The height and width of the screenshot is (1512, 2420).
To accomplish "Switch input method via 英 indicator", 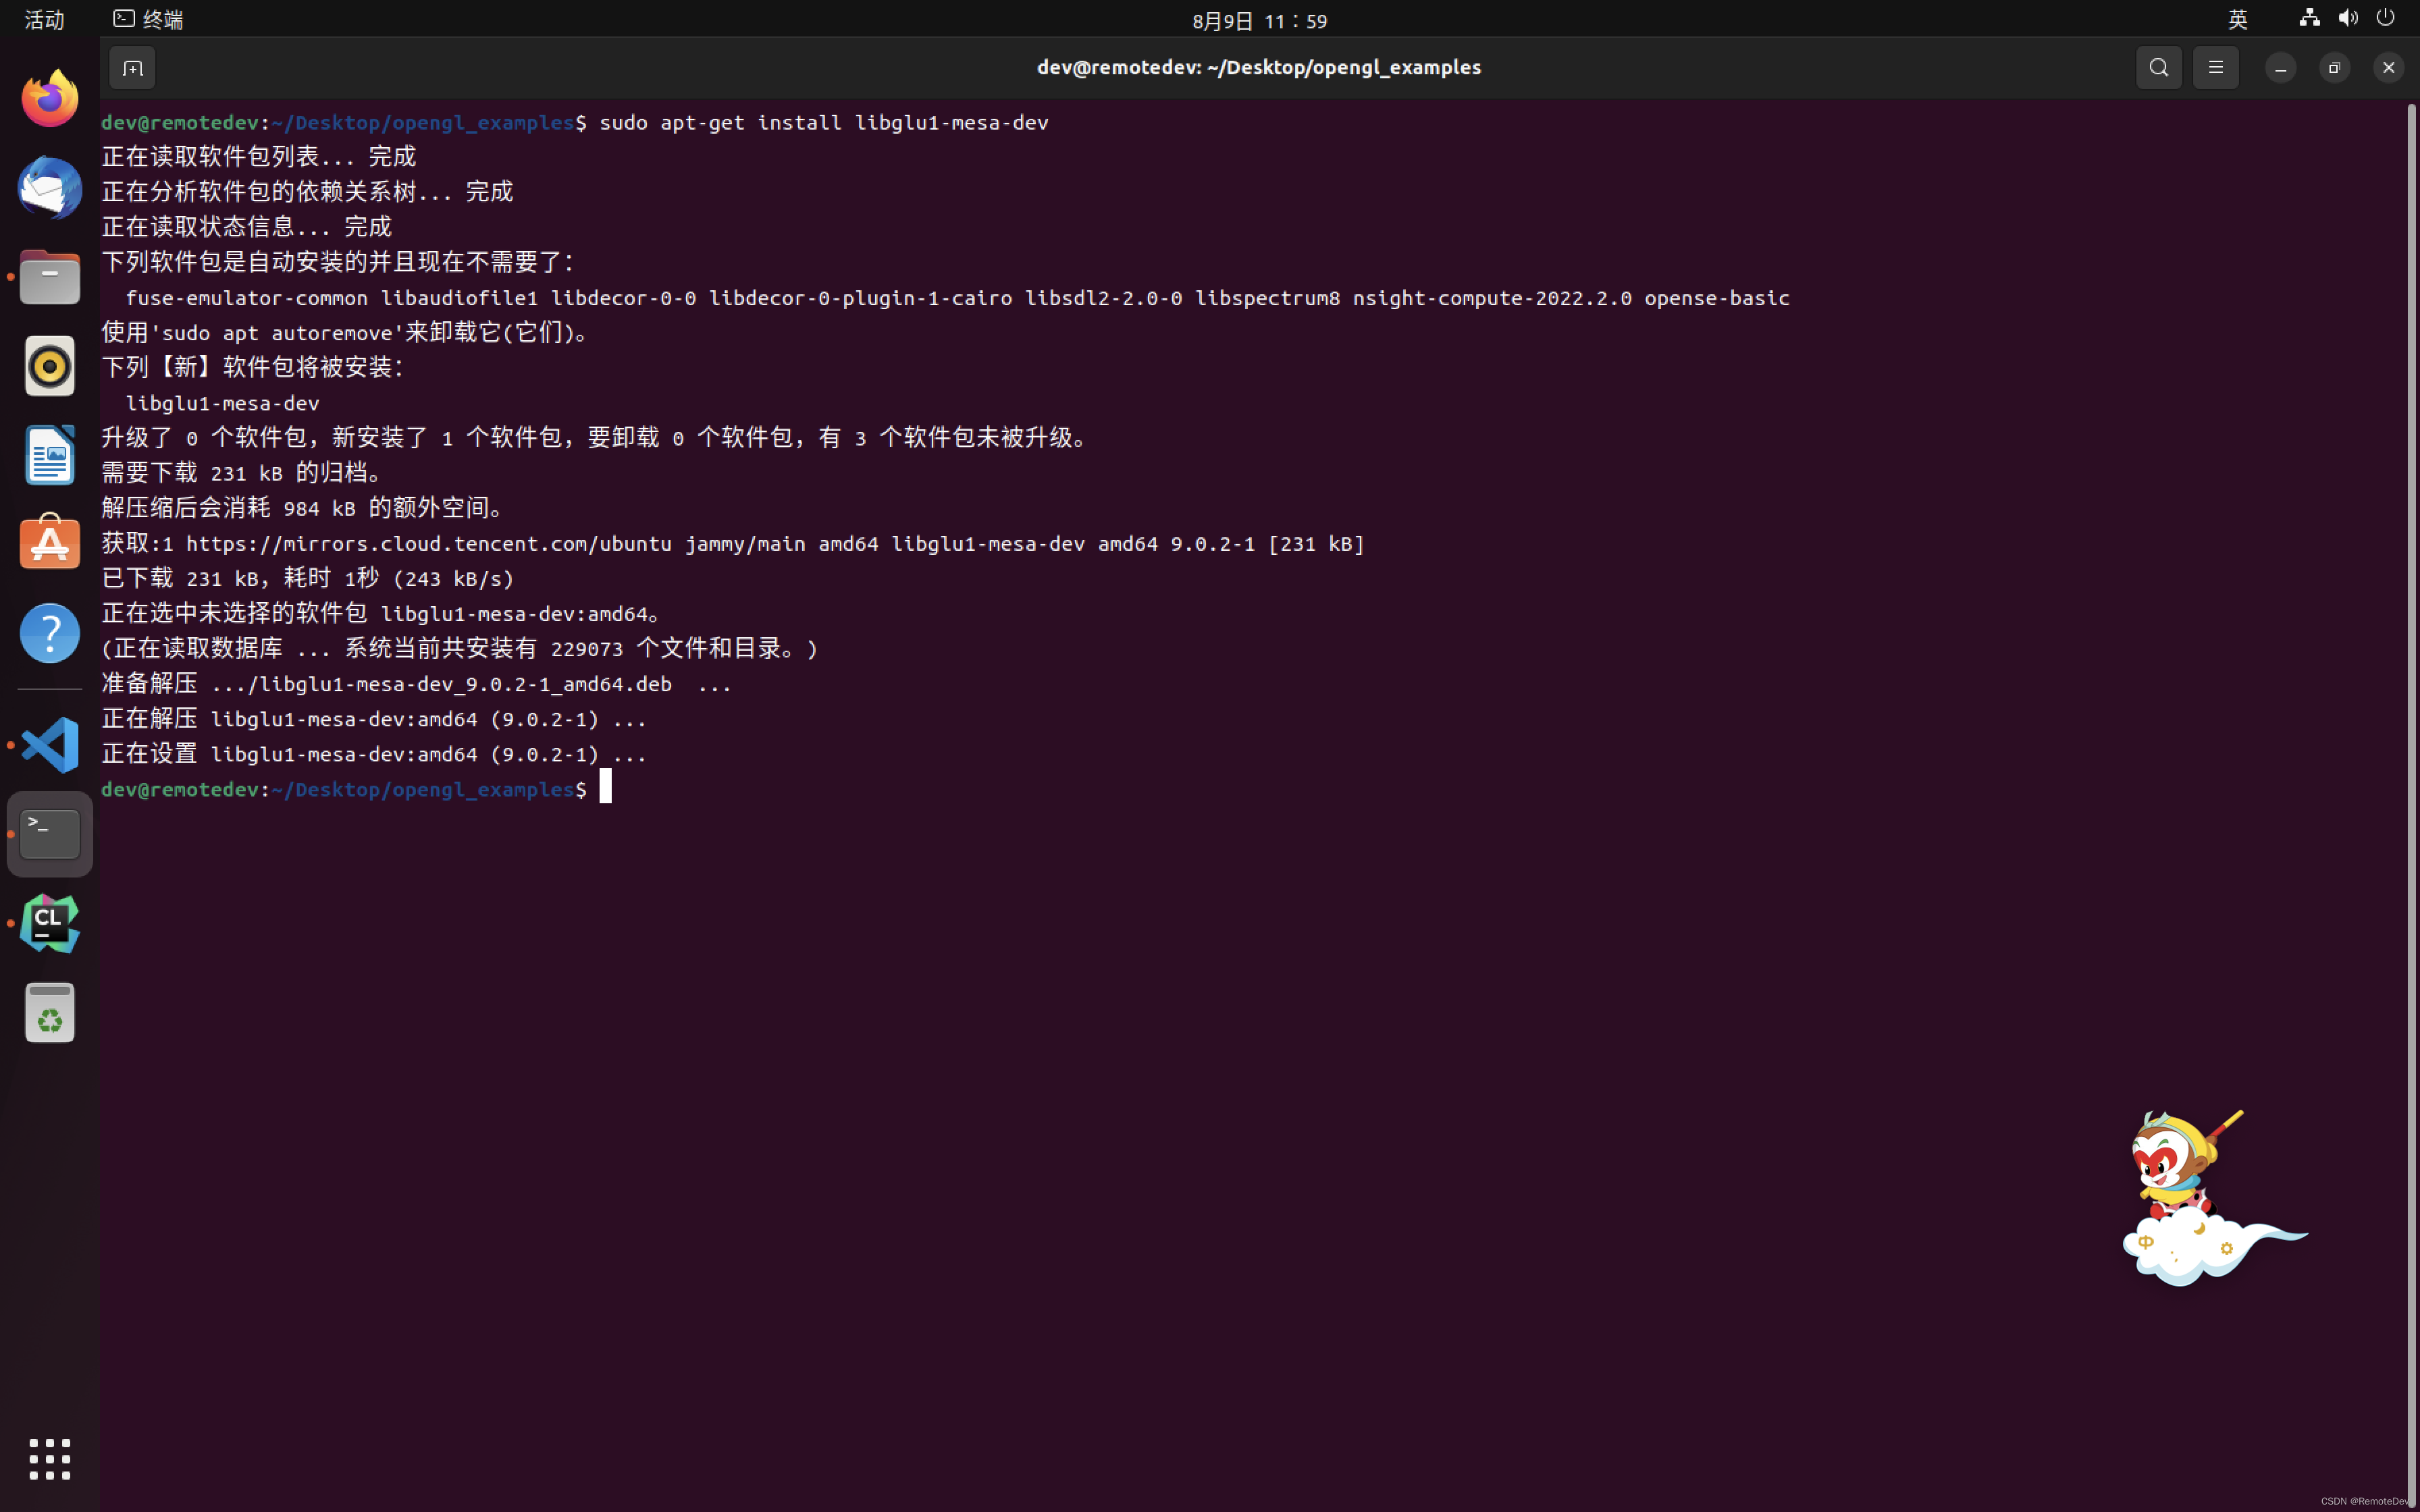I will [2238, 19].
